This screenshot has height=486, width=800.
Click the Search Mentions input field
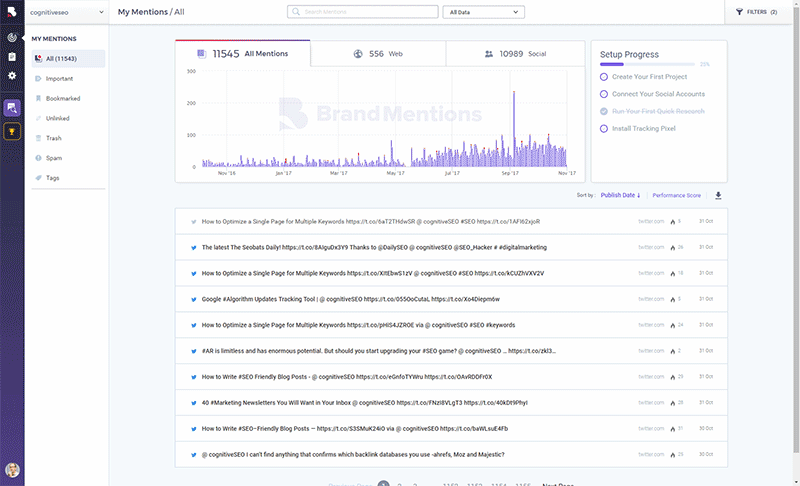362,12
